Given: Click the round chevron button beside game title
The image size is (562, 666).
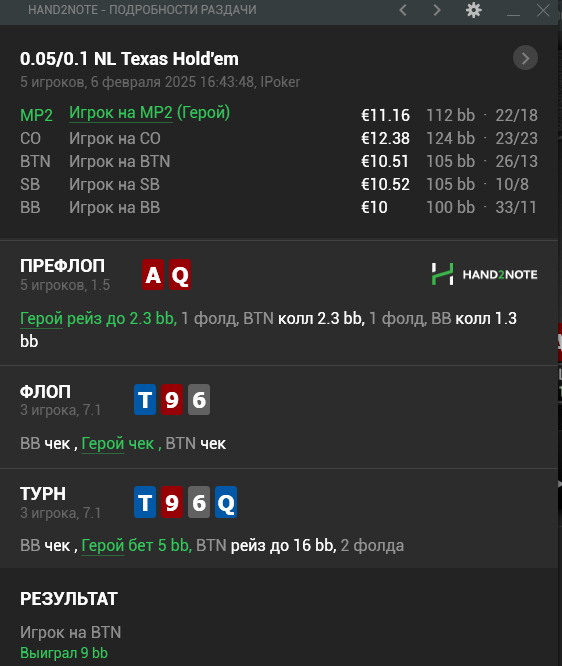Looking at the screenshot, I should 525,58.
